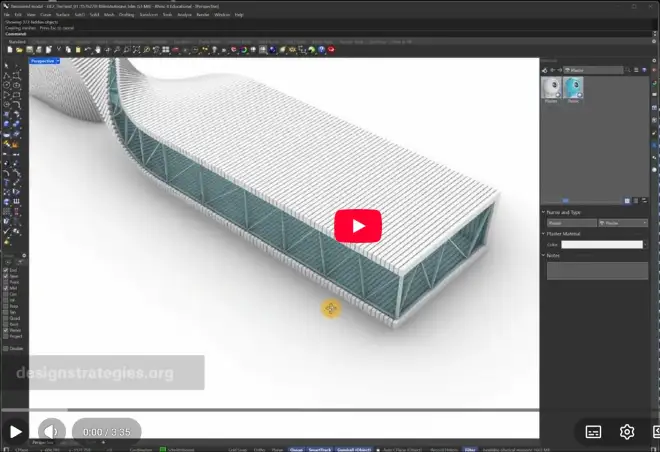Toggle the Disable osnap checkbox
Image resolution: width=660 pixels, height=452 pixels.
click(6, 348)
